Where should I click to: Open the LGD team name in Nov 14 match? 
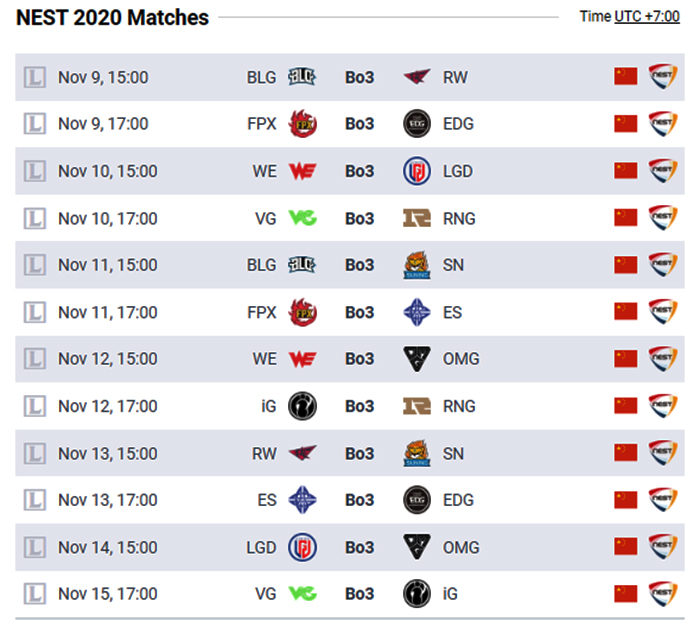pos(261,548)
